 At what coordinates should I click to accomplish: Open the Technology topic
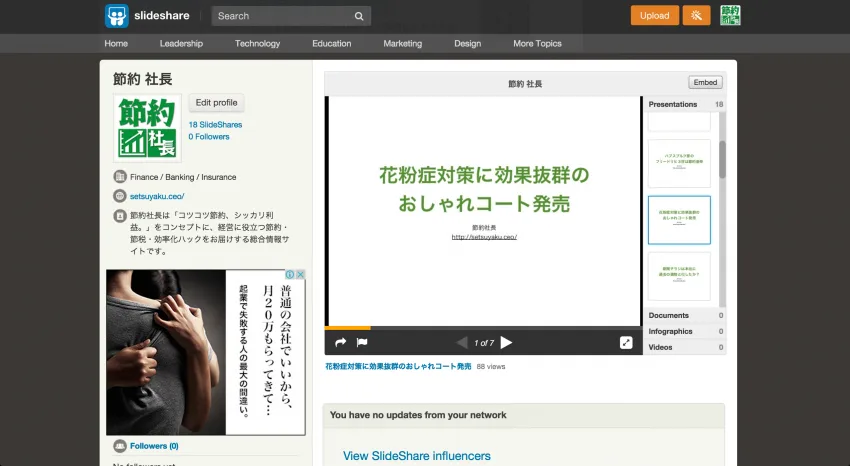[257, 43]
